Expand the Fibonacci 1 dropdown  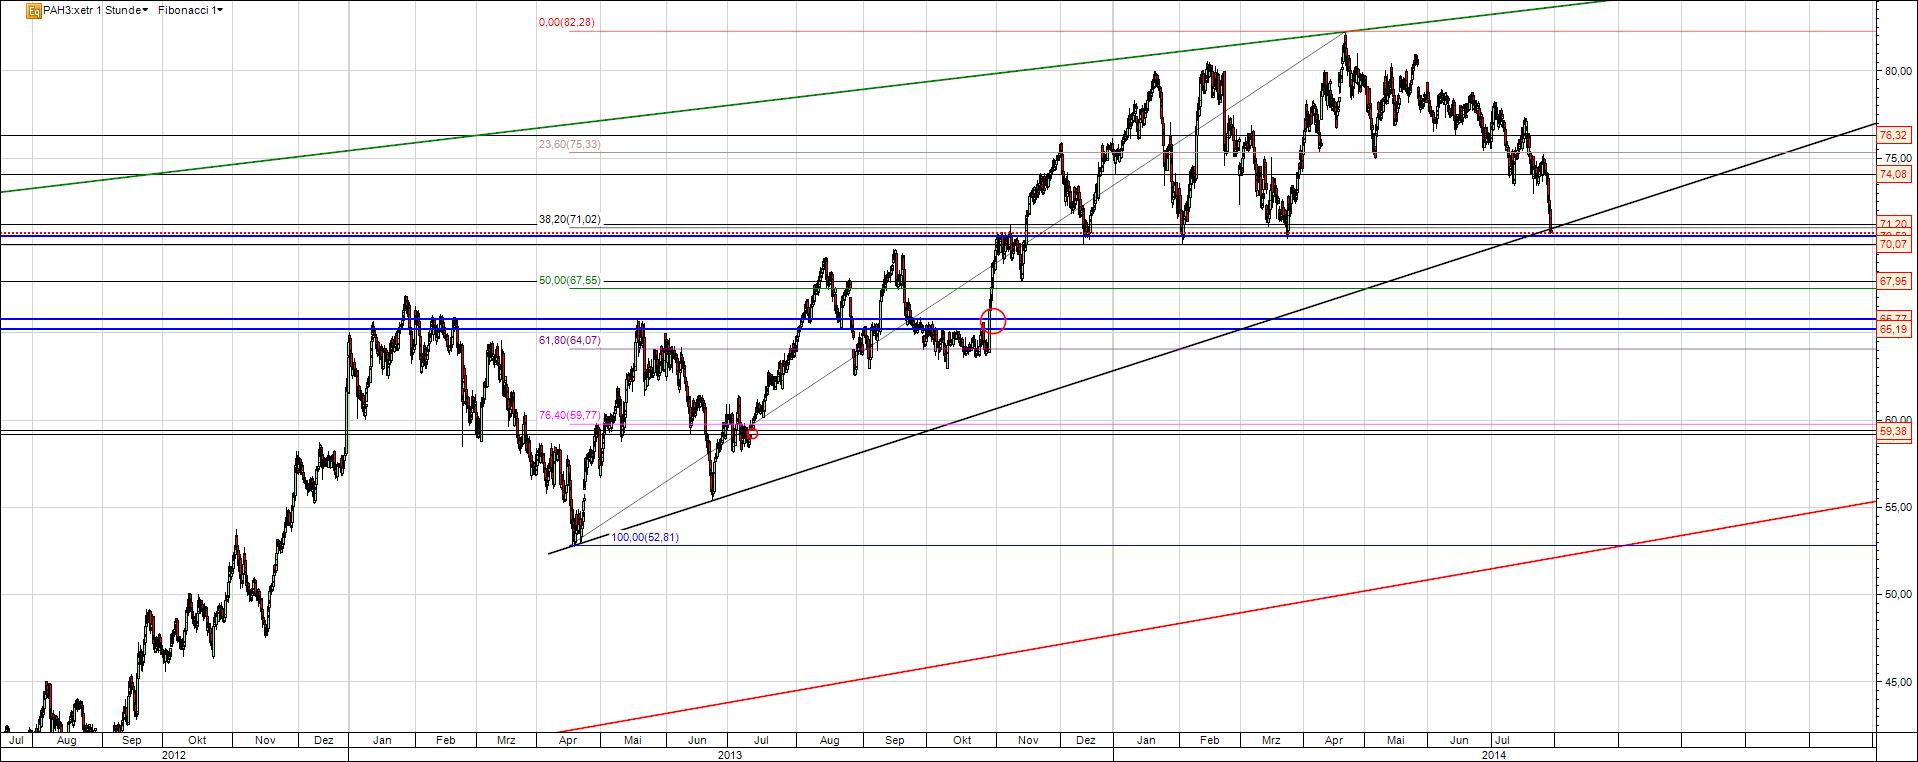point(191,10)
